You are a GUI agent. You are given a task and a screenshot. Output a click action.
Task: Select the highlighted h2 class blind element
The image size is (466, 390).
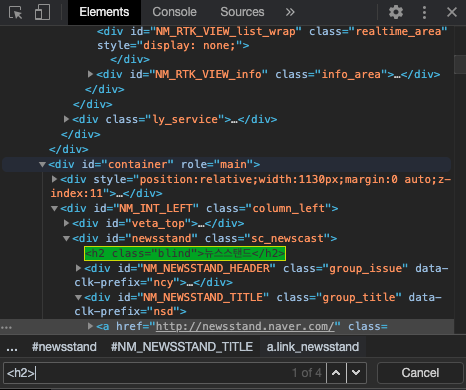tap(185, 253)
